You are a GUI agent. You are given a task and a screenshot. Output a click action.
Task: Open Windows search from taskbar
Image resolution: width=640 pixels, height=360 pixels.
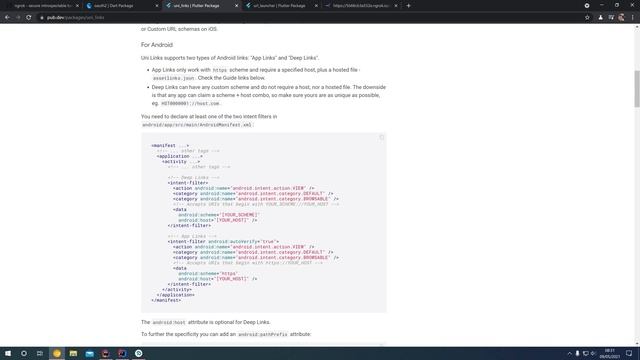click(24, 353)
